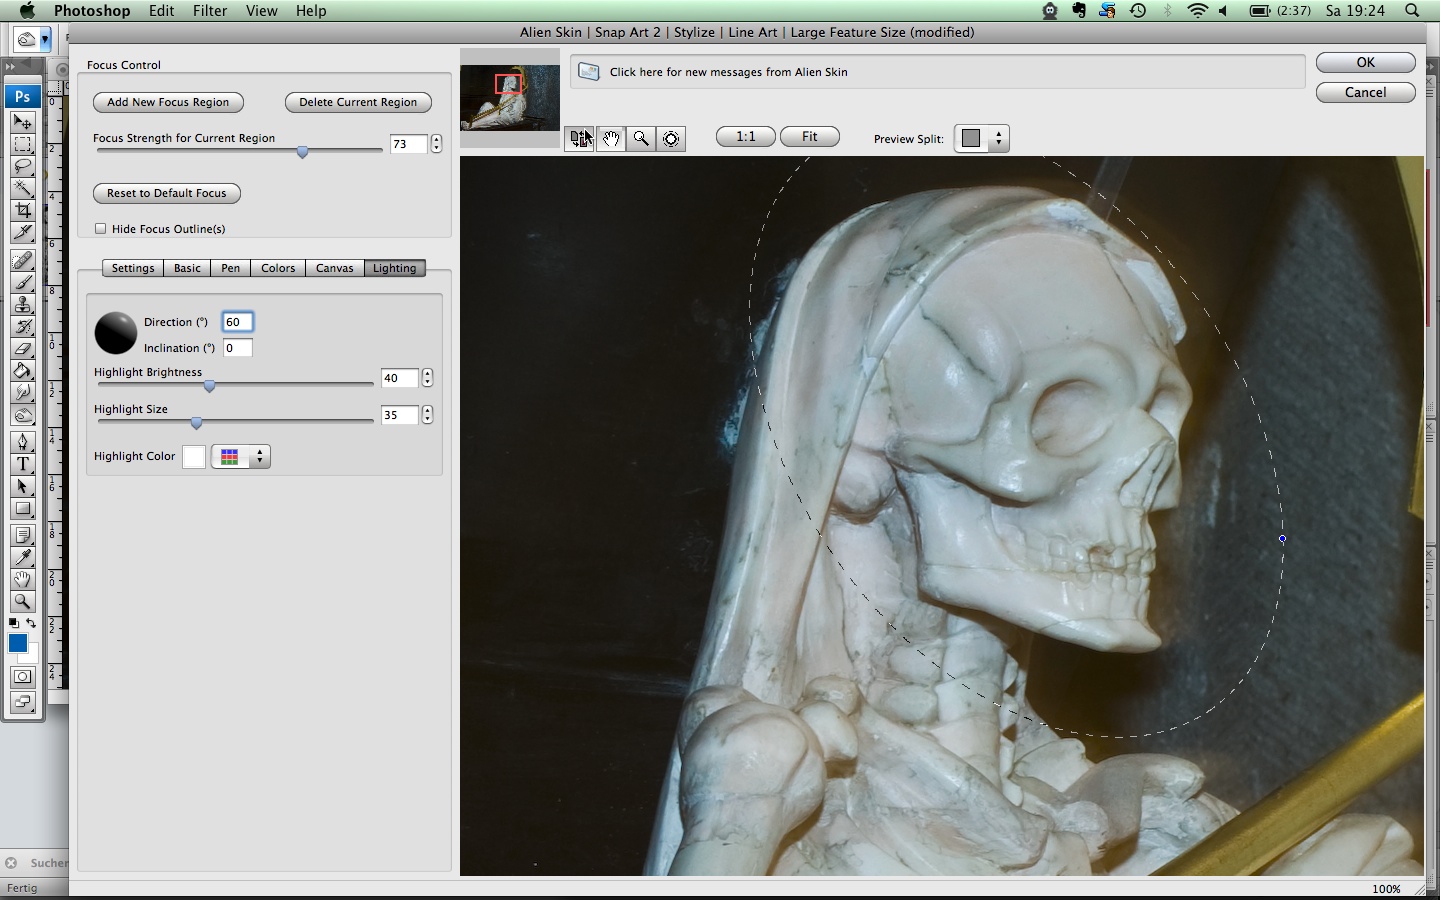The width and height of the screenshot is (1440, 900).
Task: Switch to the Settings tab
Action: [x=132, y=268]
